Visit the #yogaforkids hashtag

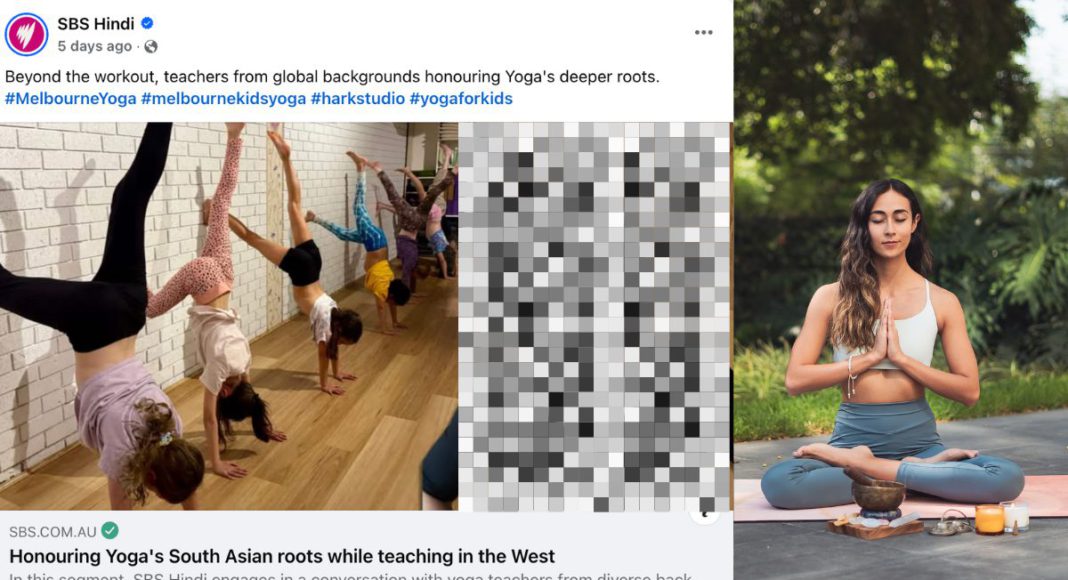461,99
